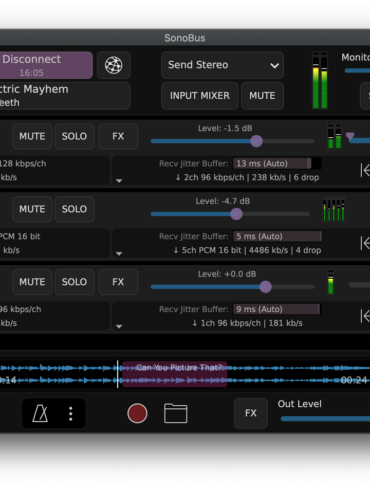
Task: Mute the peer with Level +0.0 dB
Action: click(32, 282)
